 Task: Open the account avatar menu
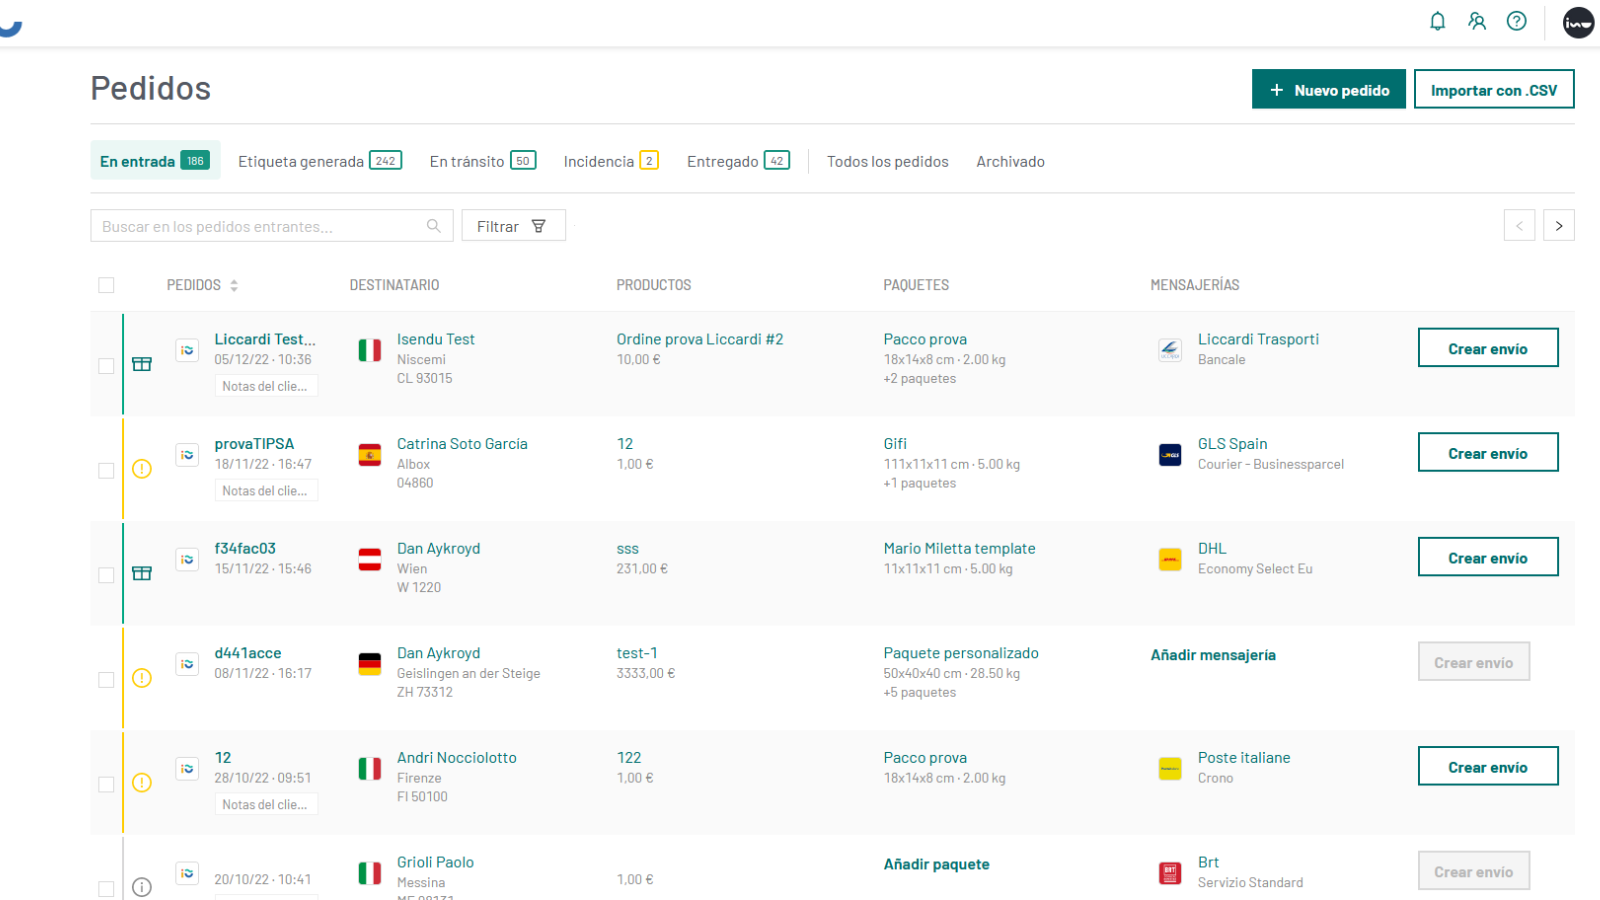[1578, 22]
